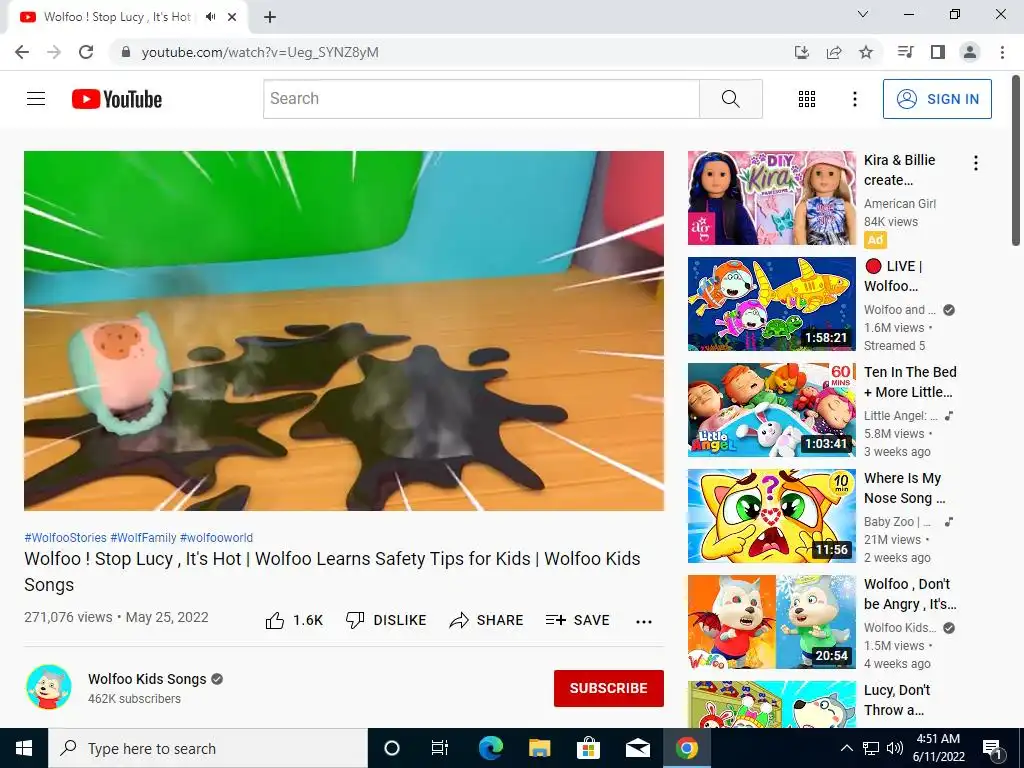Open Lucy, Don't Throw a... video title

pos(897,700)
